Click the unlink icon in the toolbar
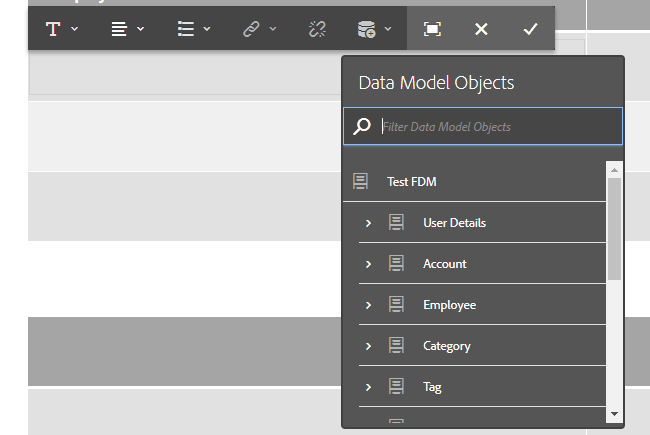 click(x=317, y=29)
